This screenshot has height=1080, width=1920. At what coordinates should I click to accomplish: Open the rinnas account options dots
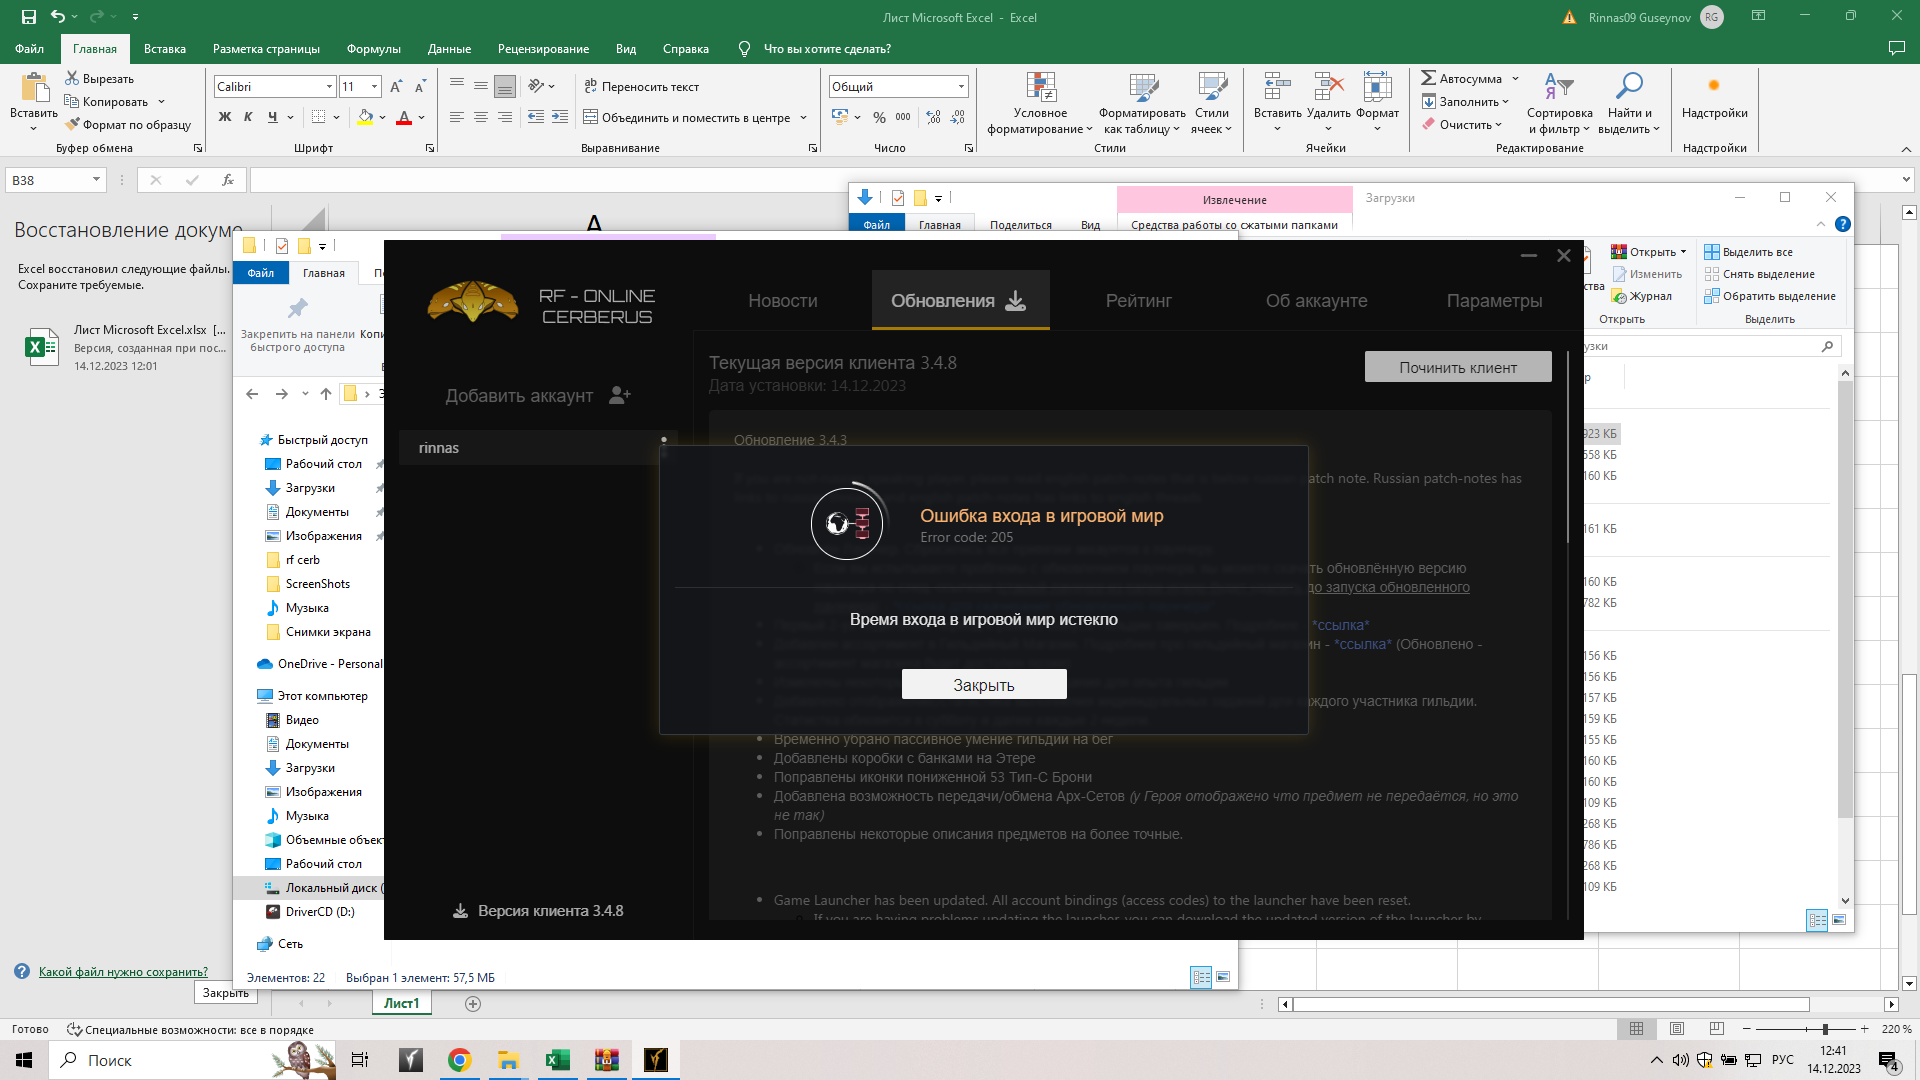(664, 447)
